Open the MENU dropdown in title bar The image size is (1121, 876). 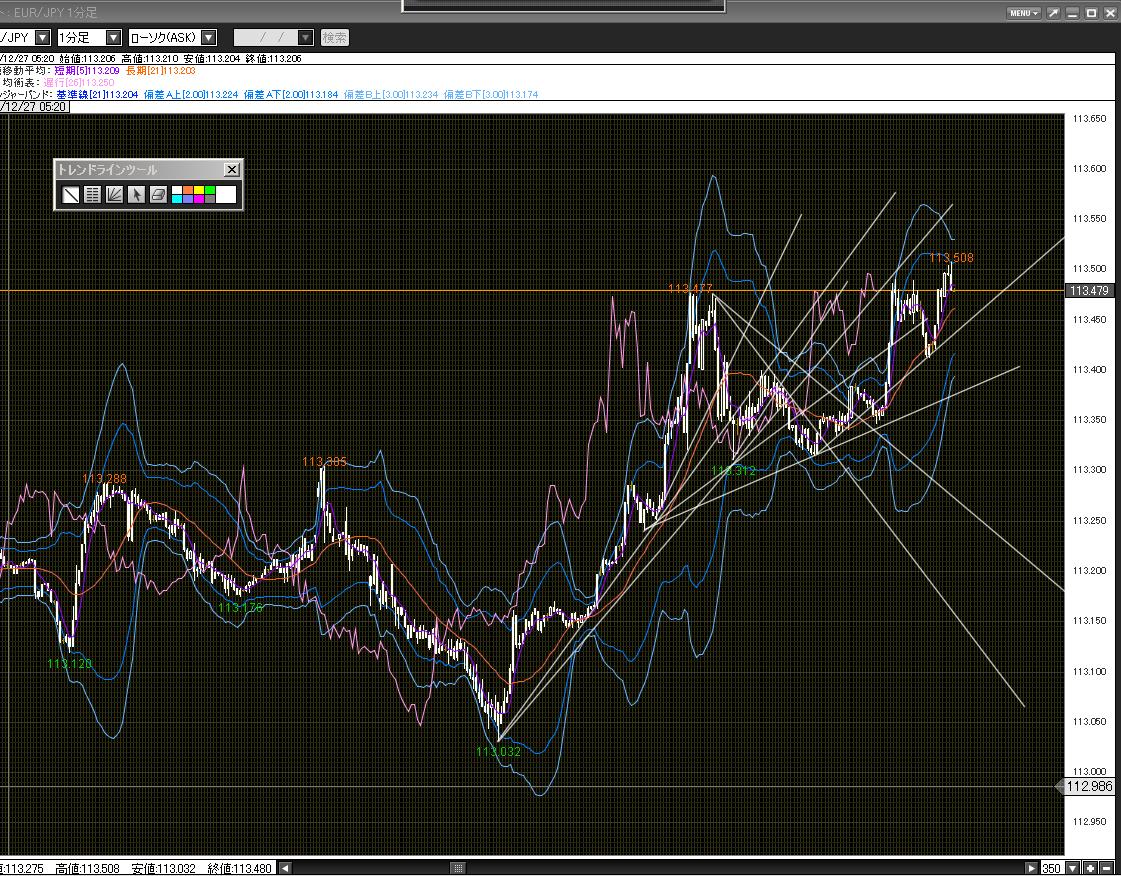click(1024, 13)
